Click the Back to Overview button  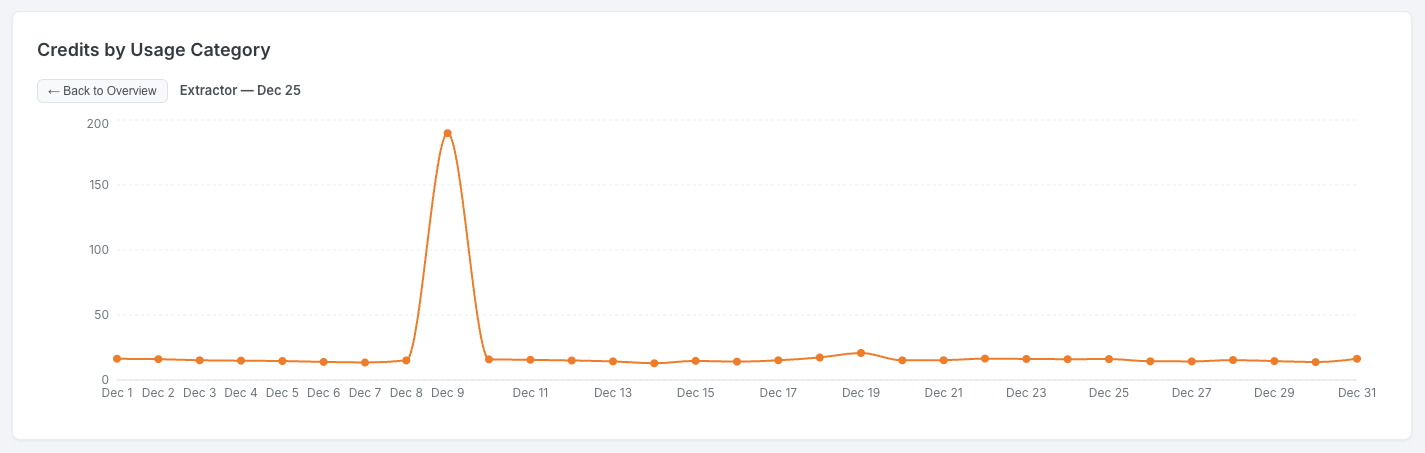[x=102, y=91]
